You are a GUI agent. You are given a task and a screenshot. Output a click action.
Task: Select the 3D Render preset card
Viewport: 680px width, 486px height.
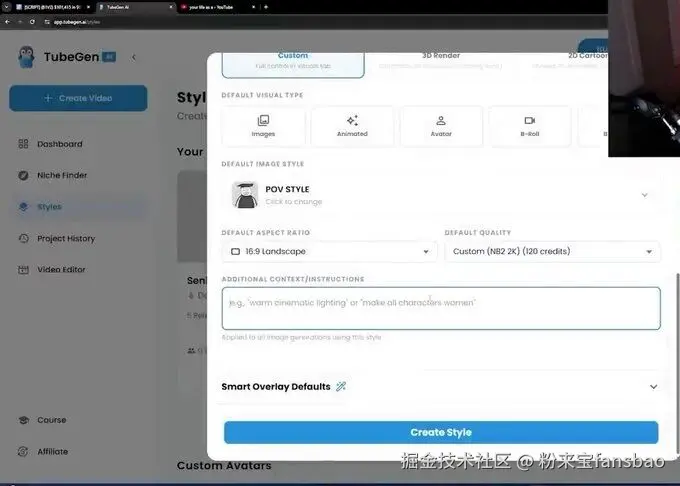441,65
